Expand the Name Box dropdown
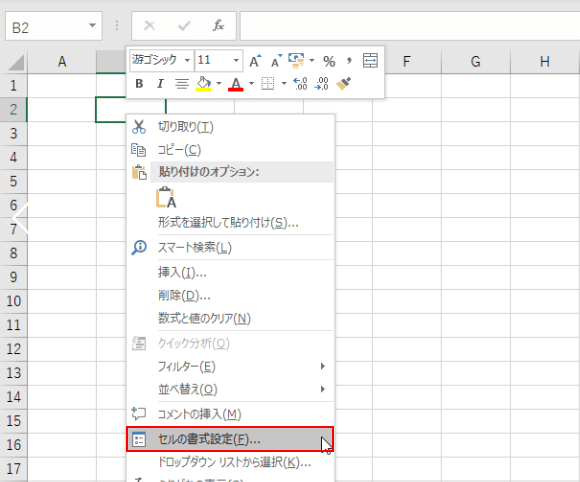Viewport: 580px width, 482px height. pos(92,26)
